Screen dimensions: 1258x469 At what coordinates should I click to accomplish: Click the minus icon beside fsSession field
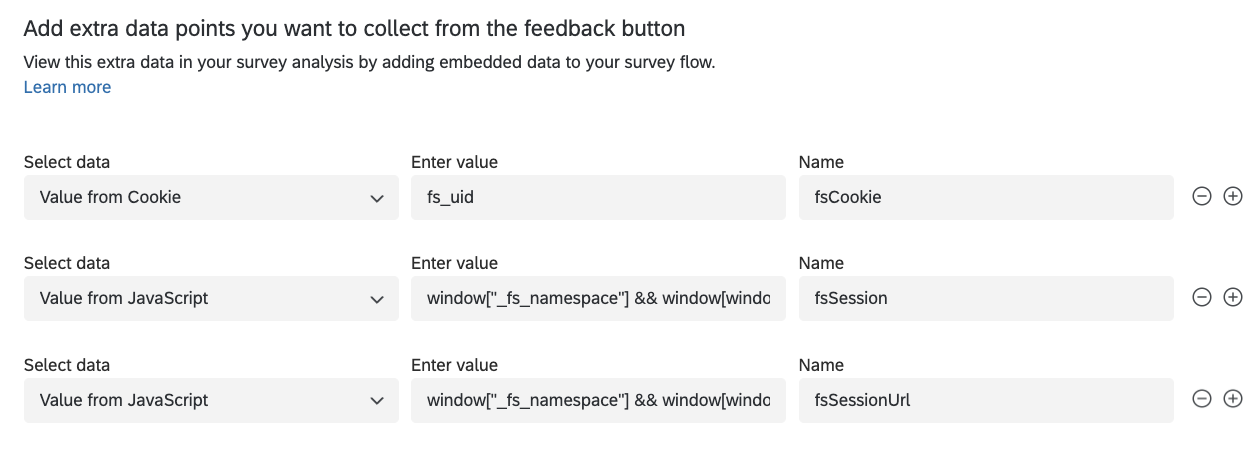tap(1202, 298)
